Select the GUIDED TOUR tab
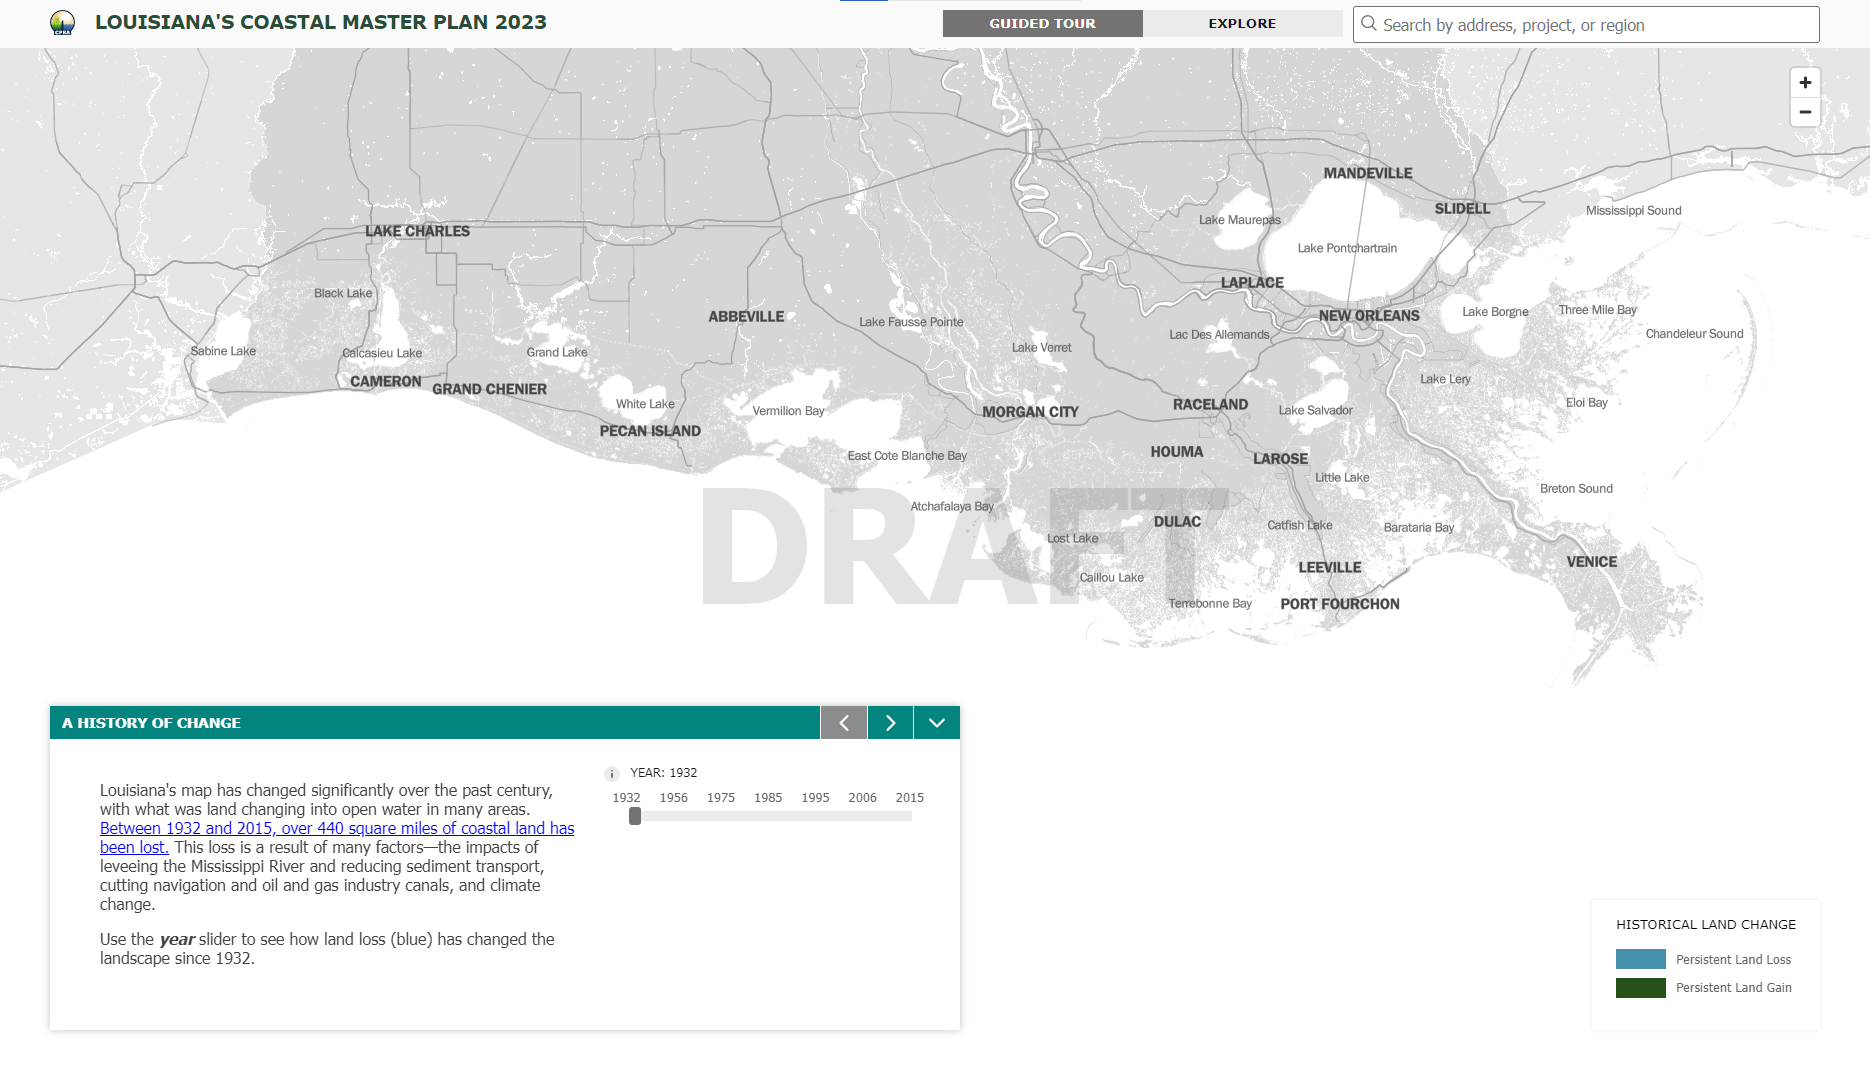Image resolution: width=1870 pixels, height=1080 pixels. (1041, 23)
